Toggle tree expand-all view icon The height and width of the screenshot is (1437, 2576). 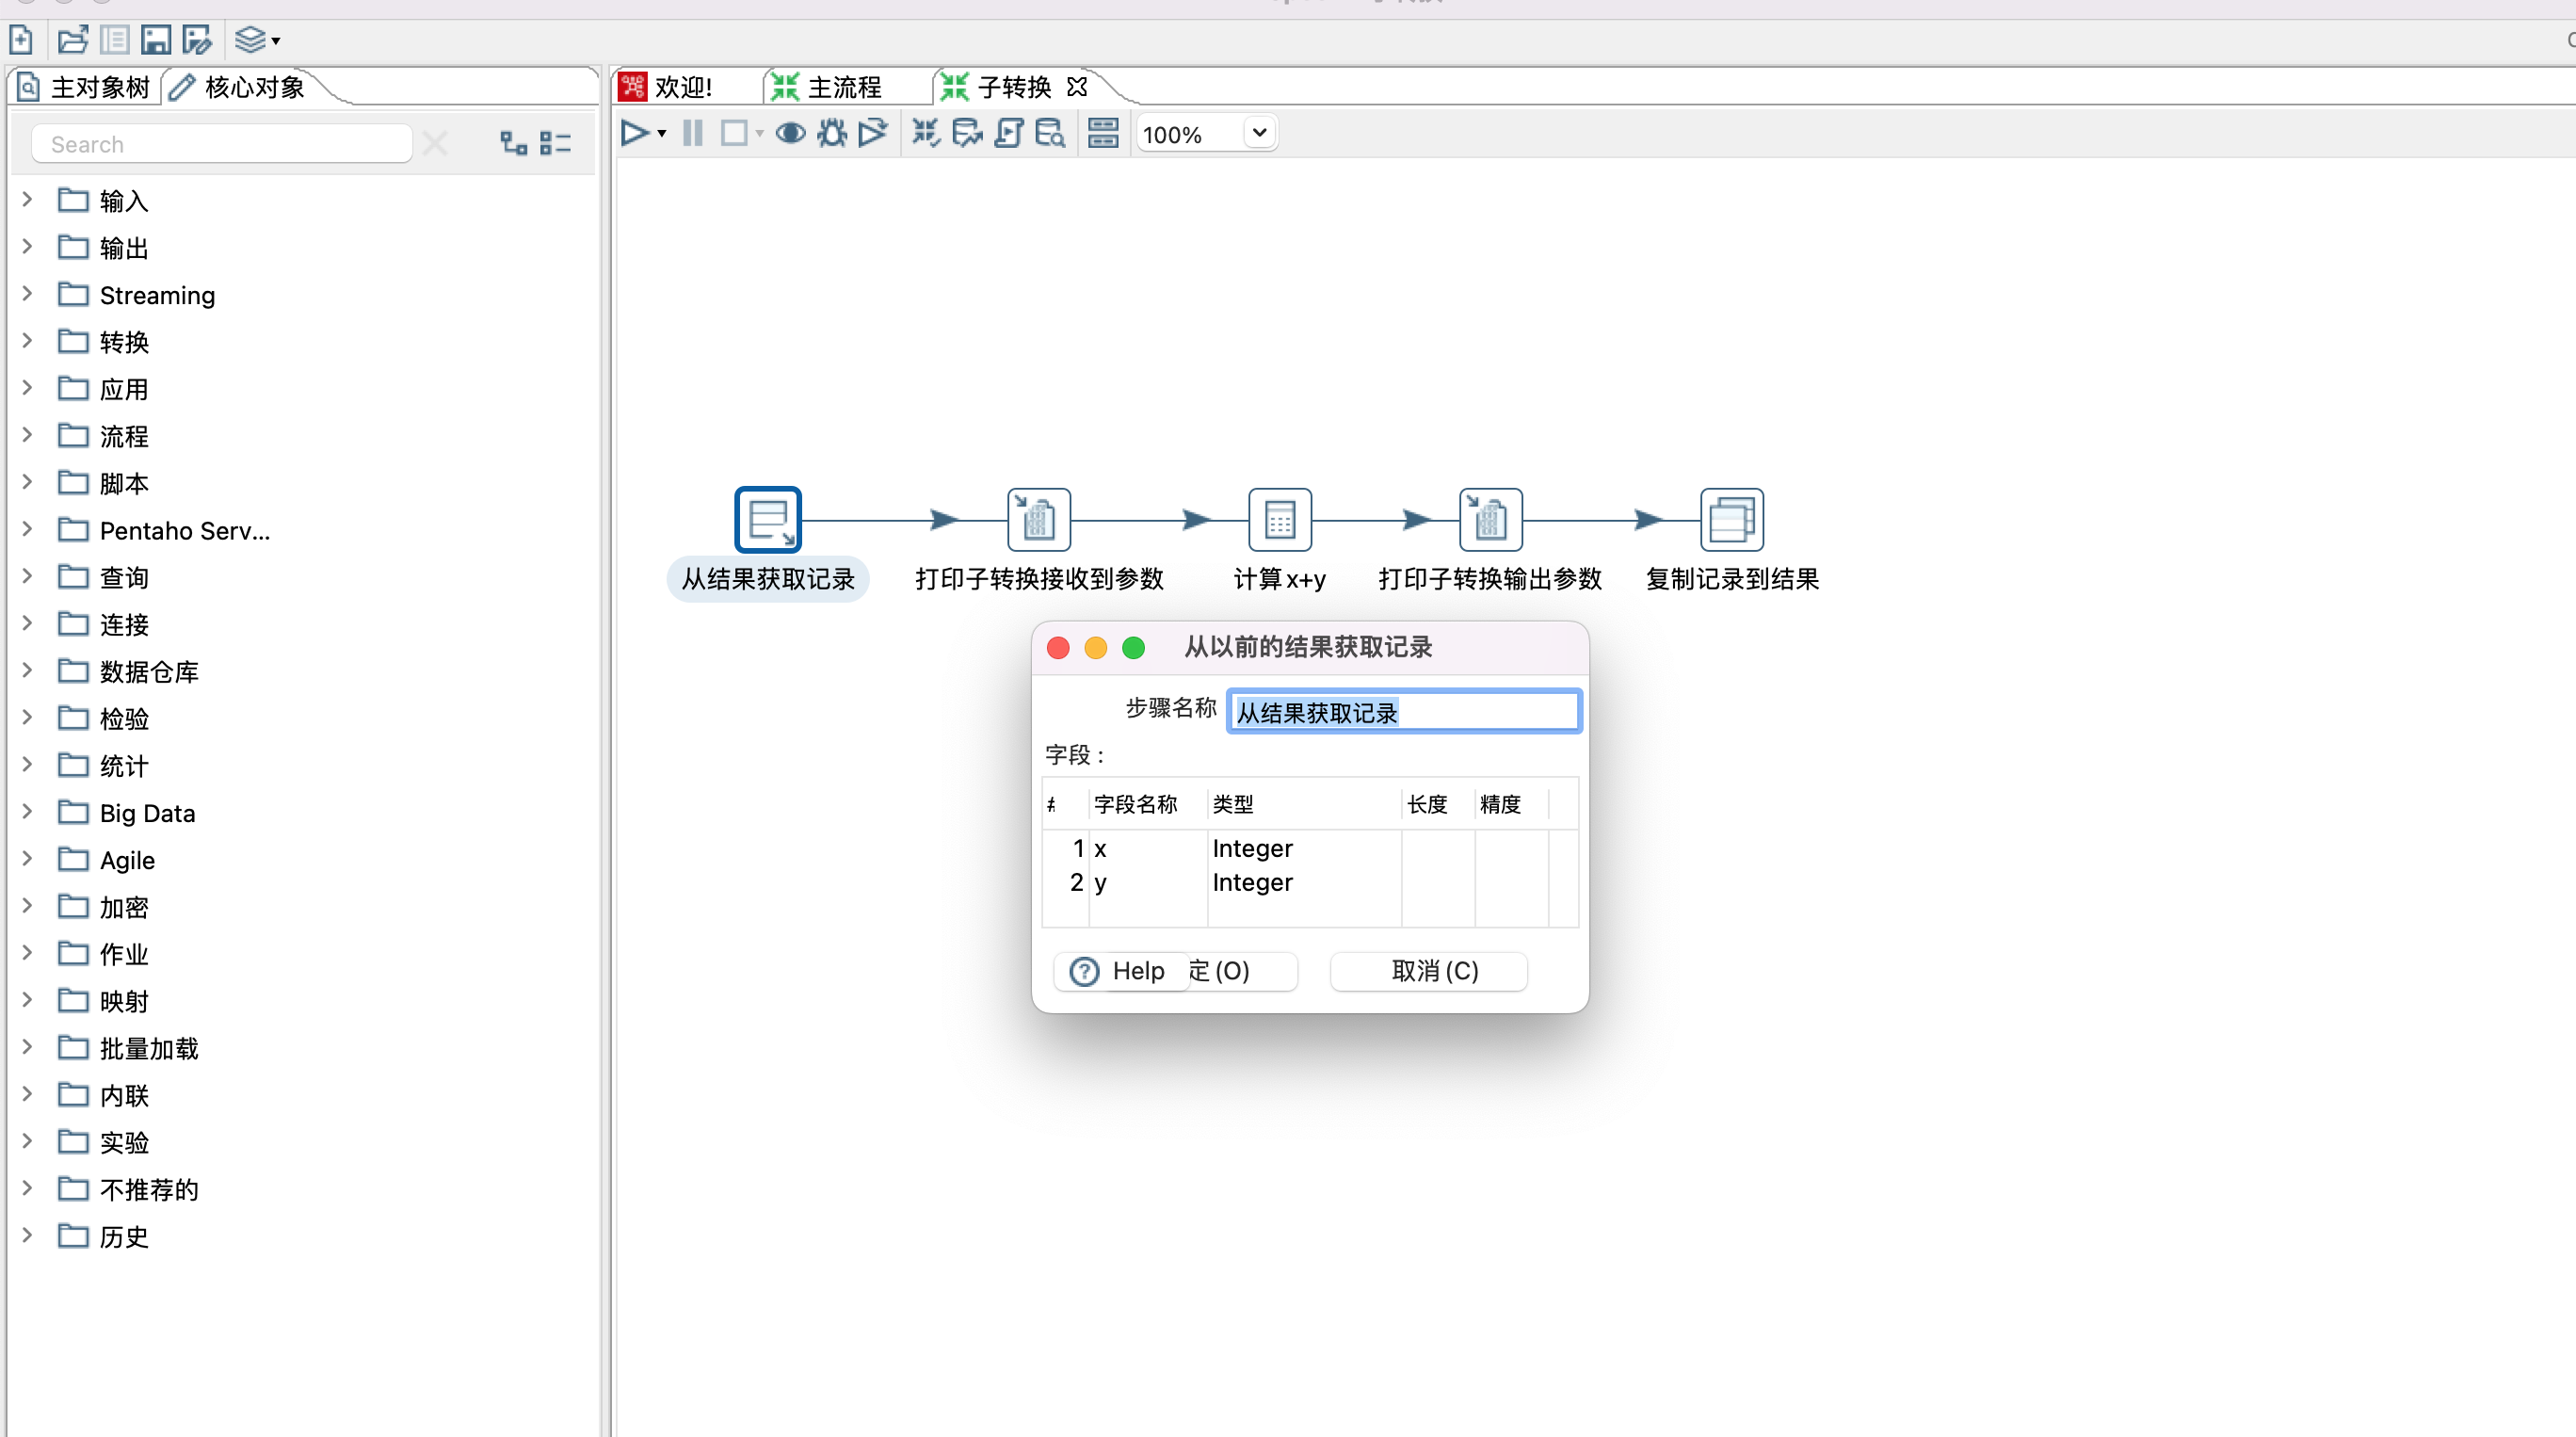513,143
